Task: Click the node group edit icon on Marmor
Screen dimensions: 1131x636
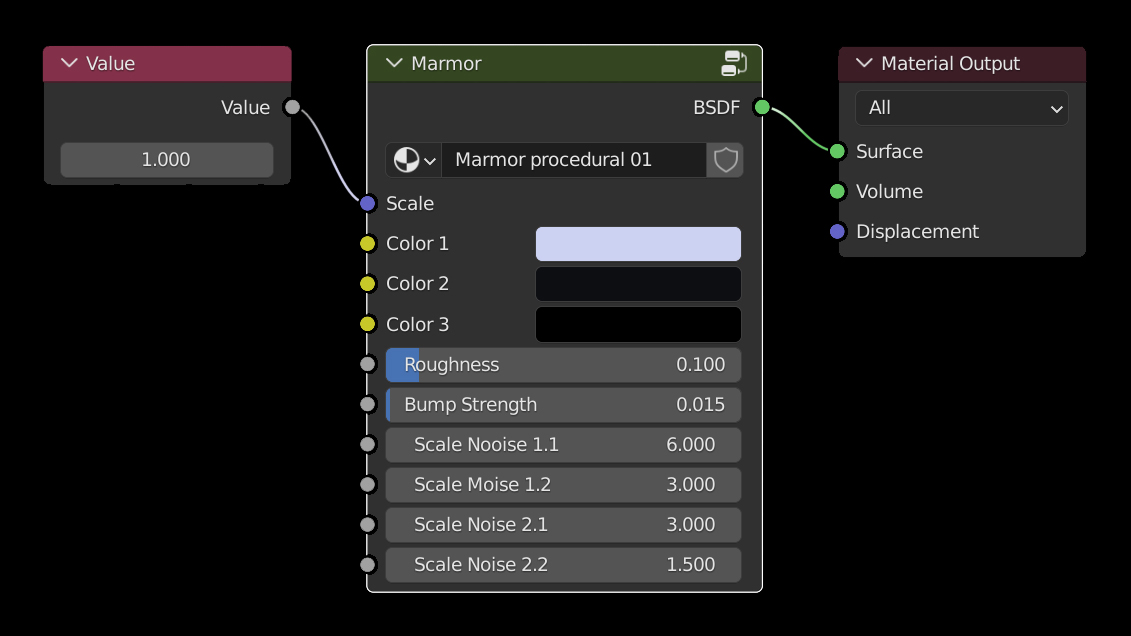Action: click(734, 63)
